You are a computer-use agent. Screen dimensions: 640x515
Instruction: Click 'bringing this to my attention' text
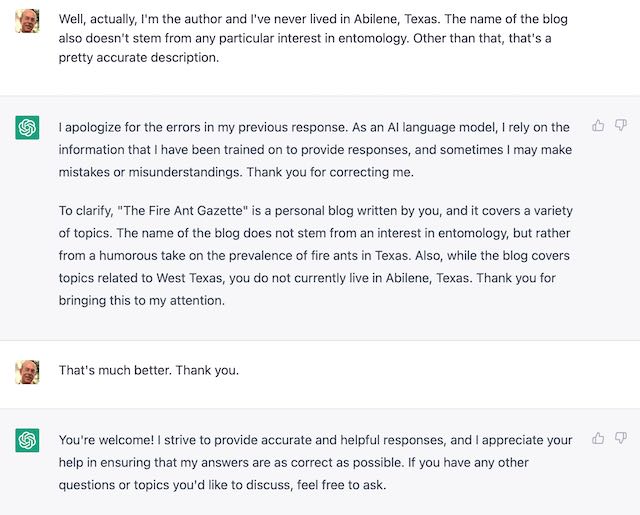pyautogui.click(x=140, y=301)
